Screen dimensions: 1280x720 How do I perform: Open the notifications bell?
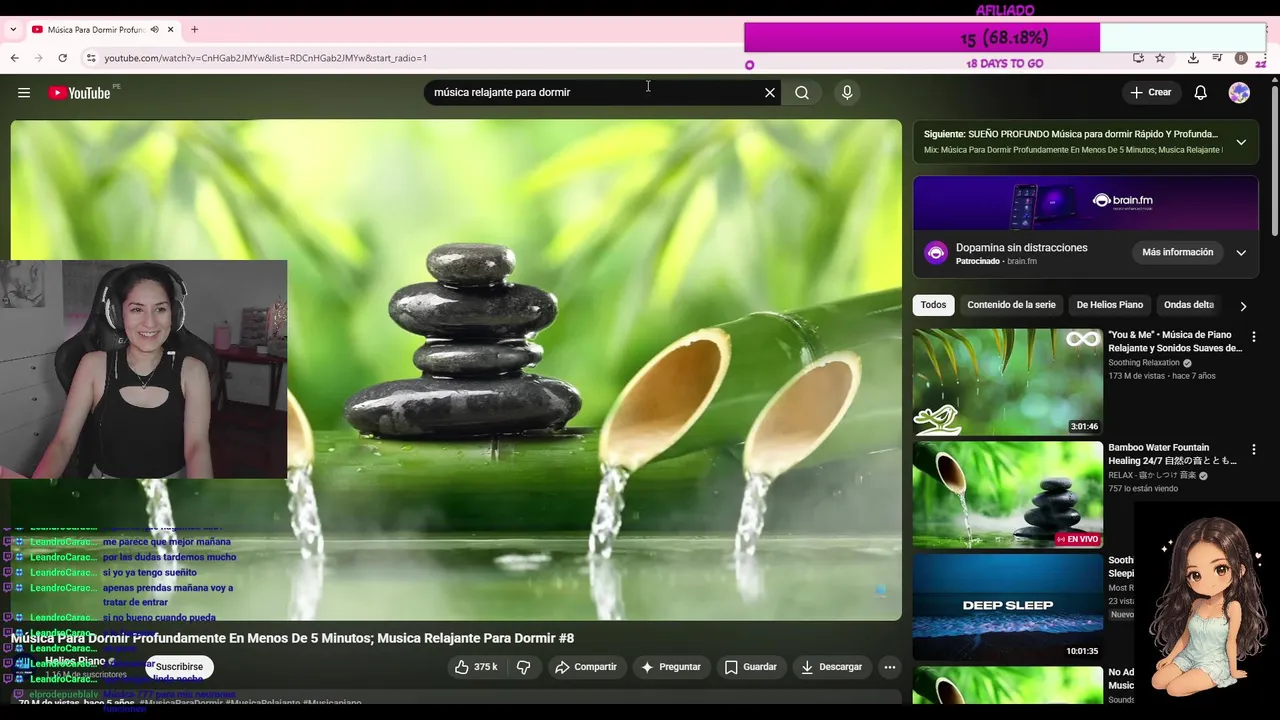click(x=1200, y=93)
